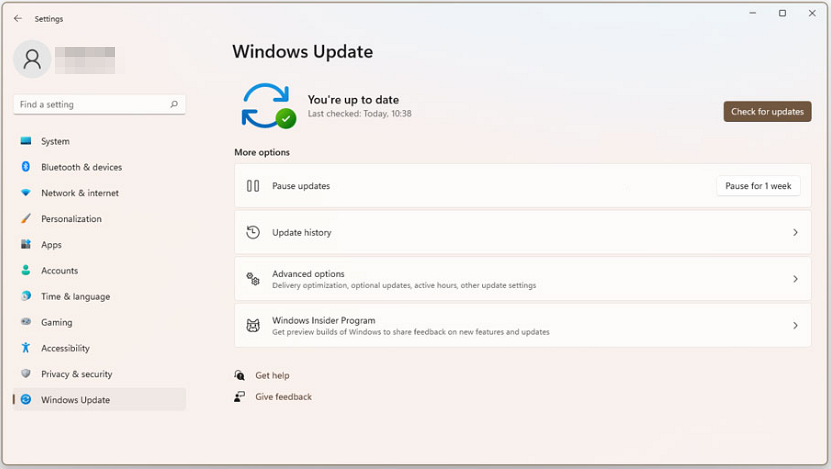Click the Privacy shield icon

[25, 374]
